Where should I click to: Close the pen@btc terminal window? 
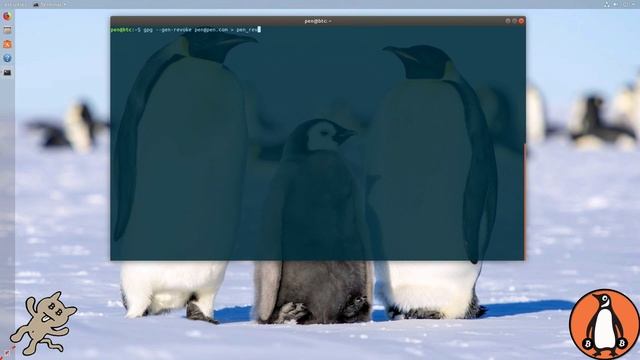point(521,21)
